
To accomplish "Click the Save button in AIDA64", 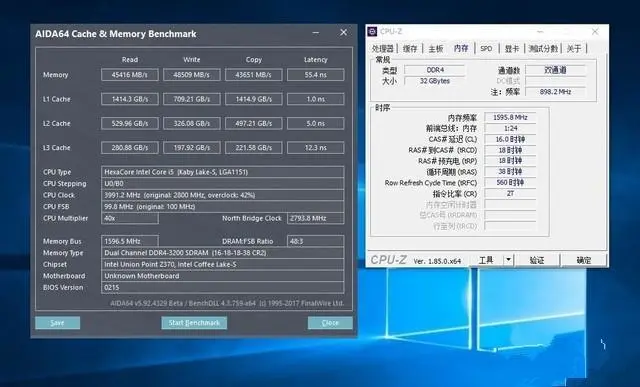I will coord(58,323).
